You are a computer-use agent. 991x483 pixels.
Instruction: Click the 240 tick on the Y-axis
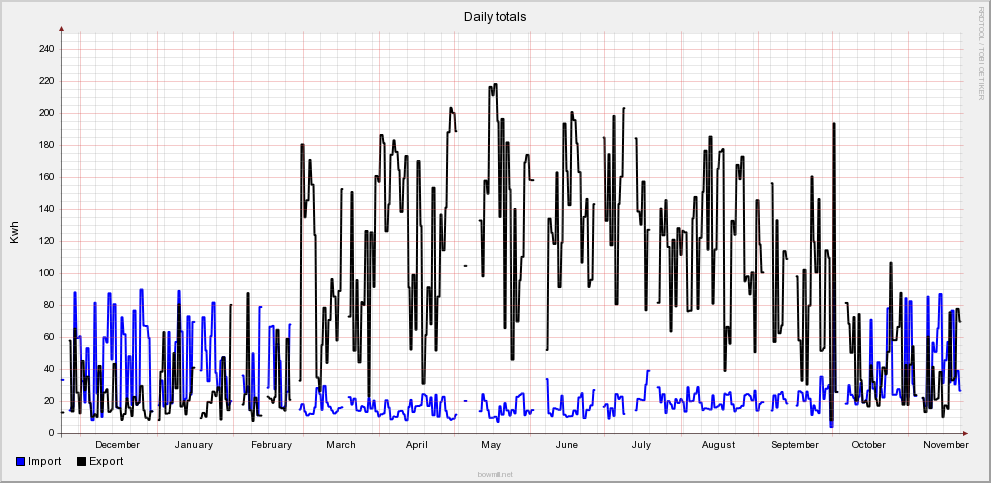(46, 49)
